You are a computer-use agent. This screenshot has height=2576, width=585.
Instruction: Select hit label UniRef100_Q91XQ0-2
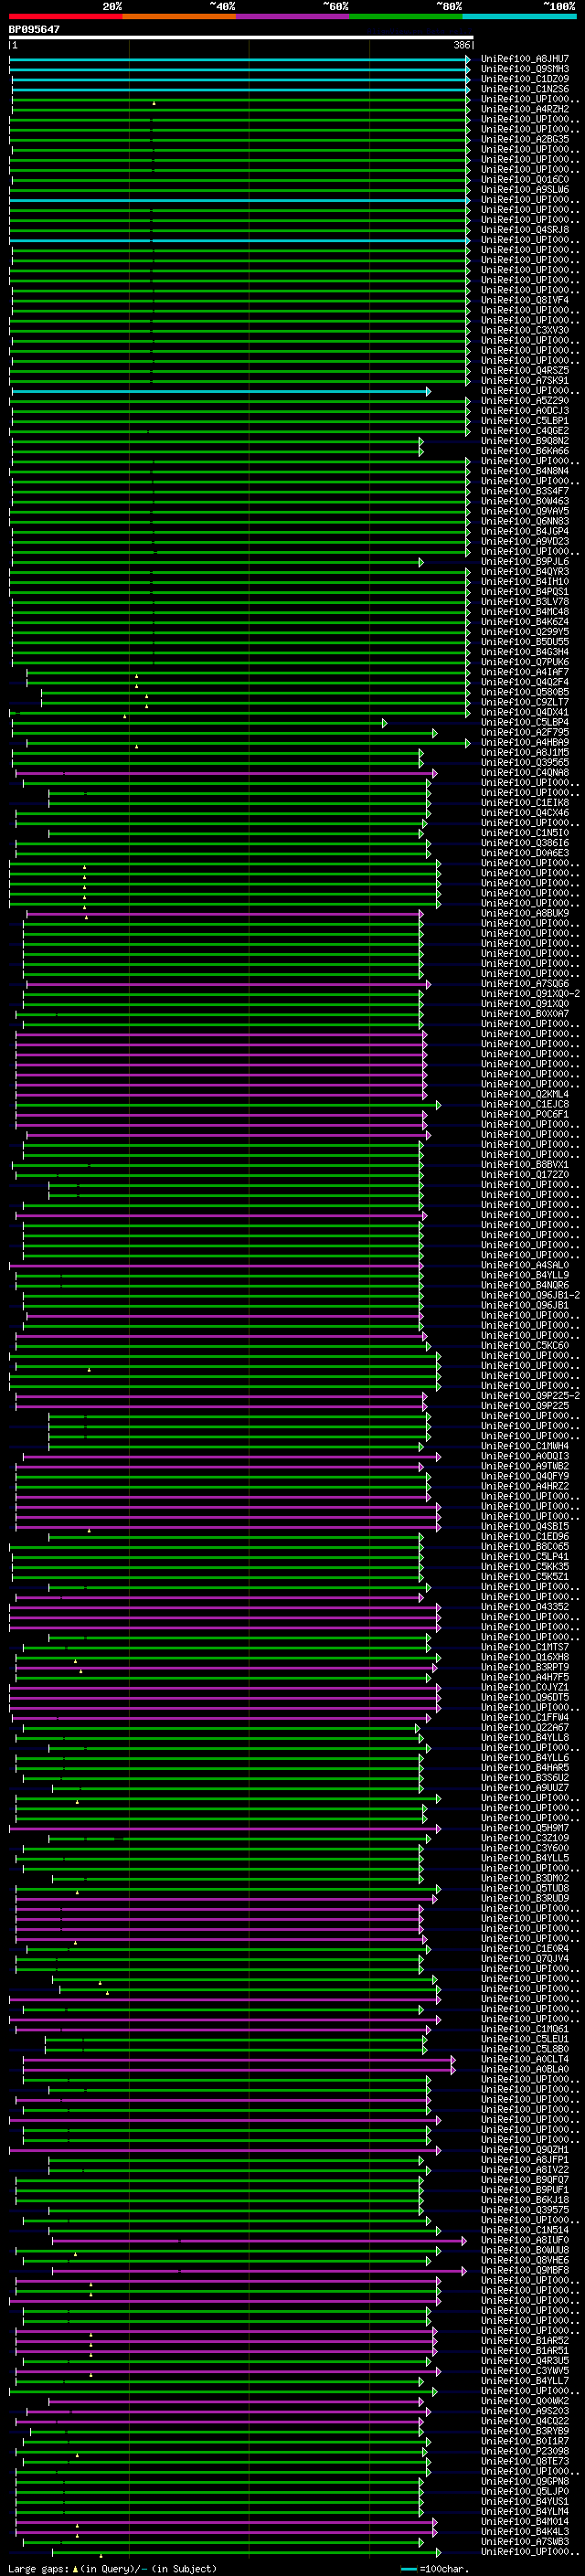point(530,994)
